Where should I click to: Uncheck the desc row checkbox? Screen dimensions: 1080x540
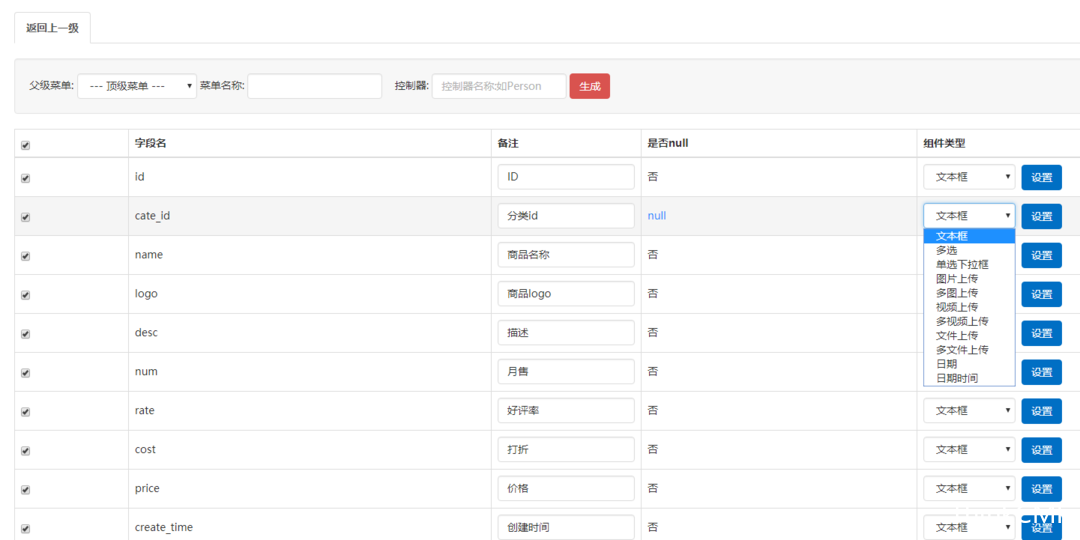25,334
